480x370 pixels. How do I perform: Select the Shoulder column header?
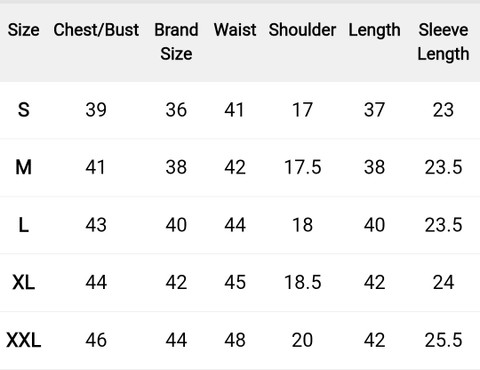[302, 30]
